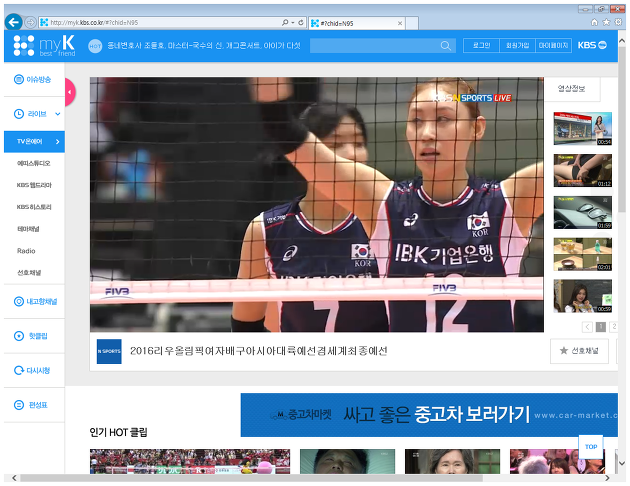Image resolution: width=630 pixels, height=486 pixels.
Task: Open the HOT trending keywords text
Action: click(x=204, y=45)
